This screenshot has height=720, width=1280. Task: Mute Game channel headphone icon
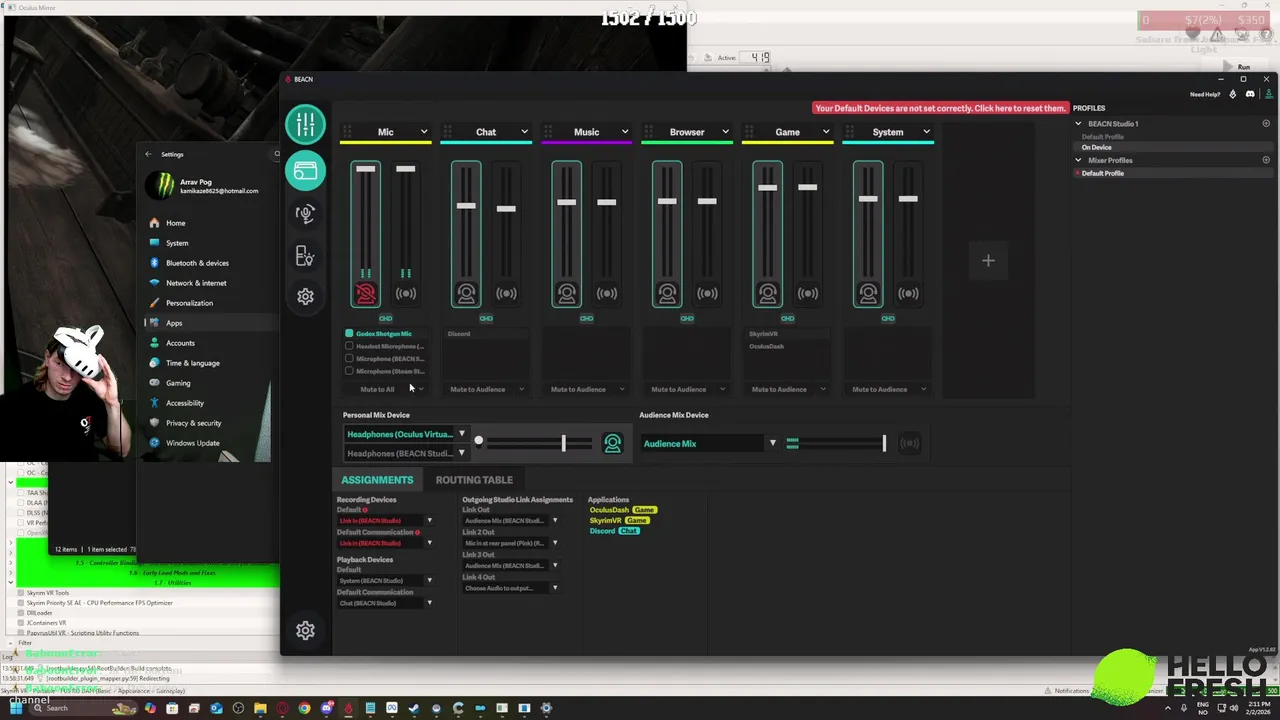point(767,294)
